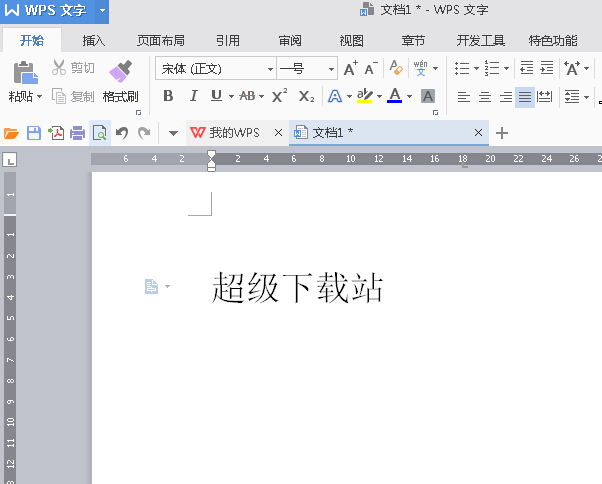The image size is (602, 484).
Task: Click the 剪切 cut button
Action: pos(73,68)
